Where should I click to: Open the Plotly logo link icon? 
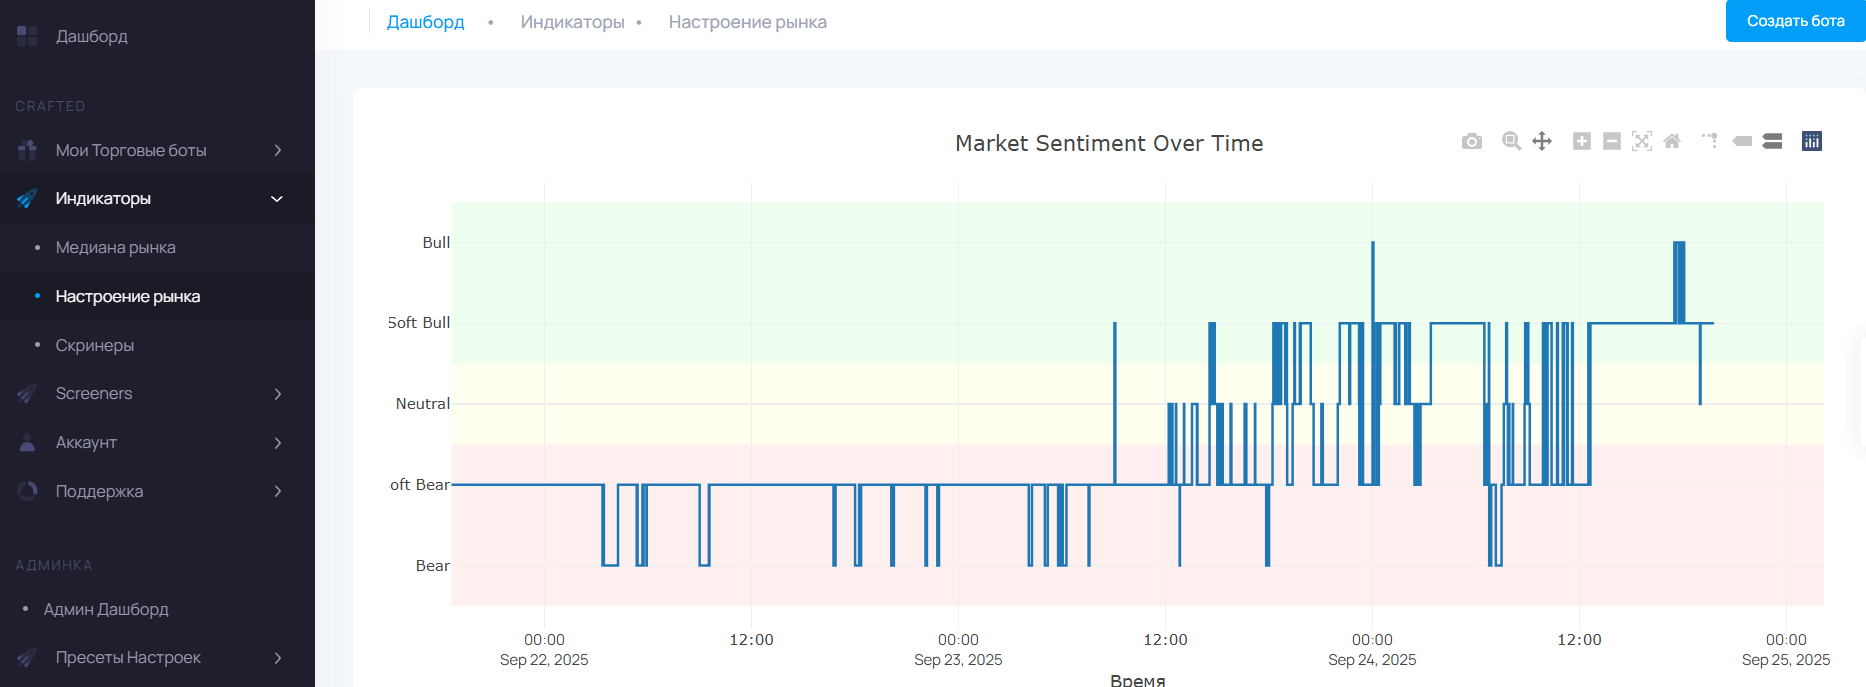(x=1811, y=142)
